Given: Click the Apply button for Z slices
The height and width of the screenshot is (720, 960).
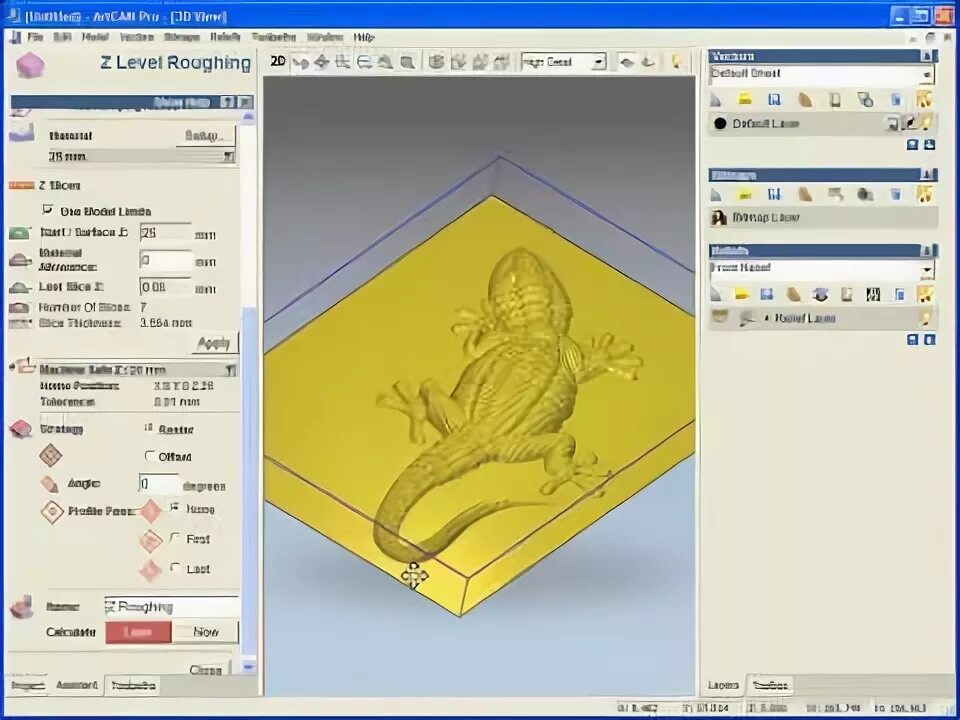Looking at the screenshot, I should [214, 343].
